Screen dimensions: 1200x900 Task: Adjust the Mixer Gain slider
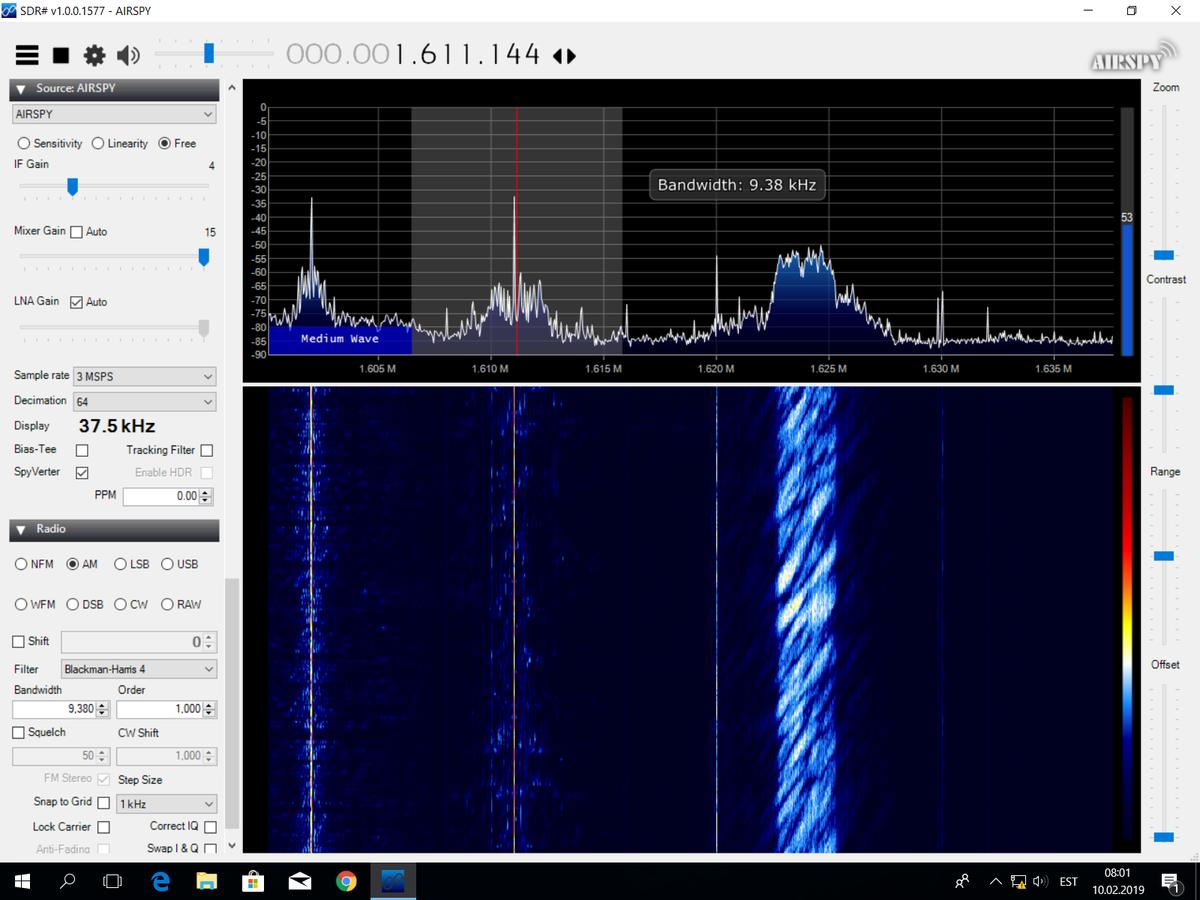(x=203, y=257)
